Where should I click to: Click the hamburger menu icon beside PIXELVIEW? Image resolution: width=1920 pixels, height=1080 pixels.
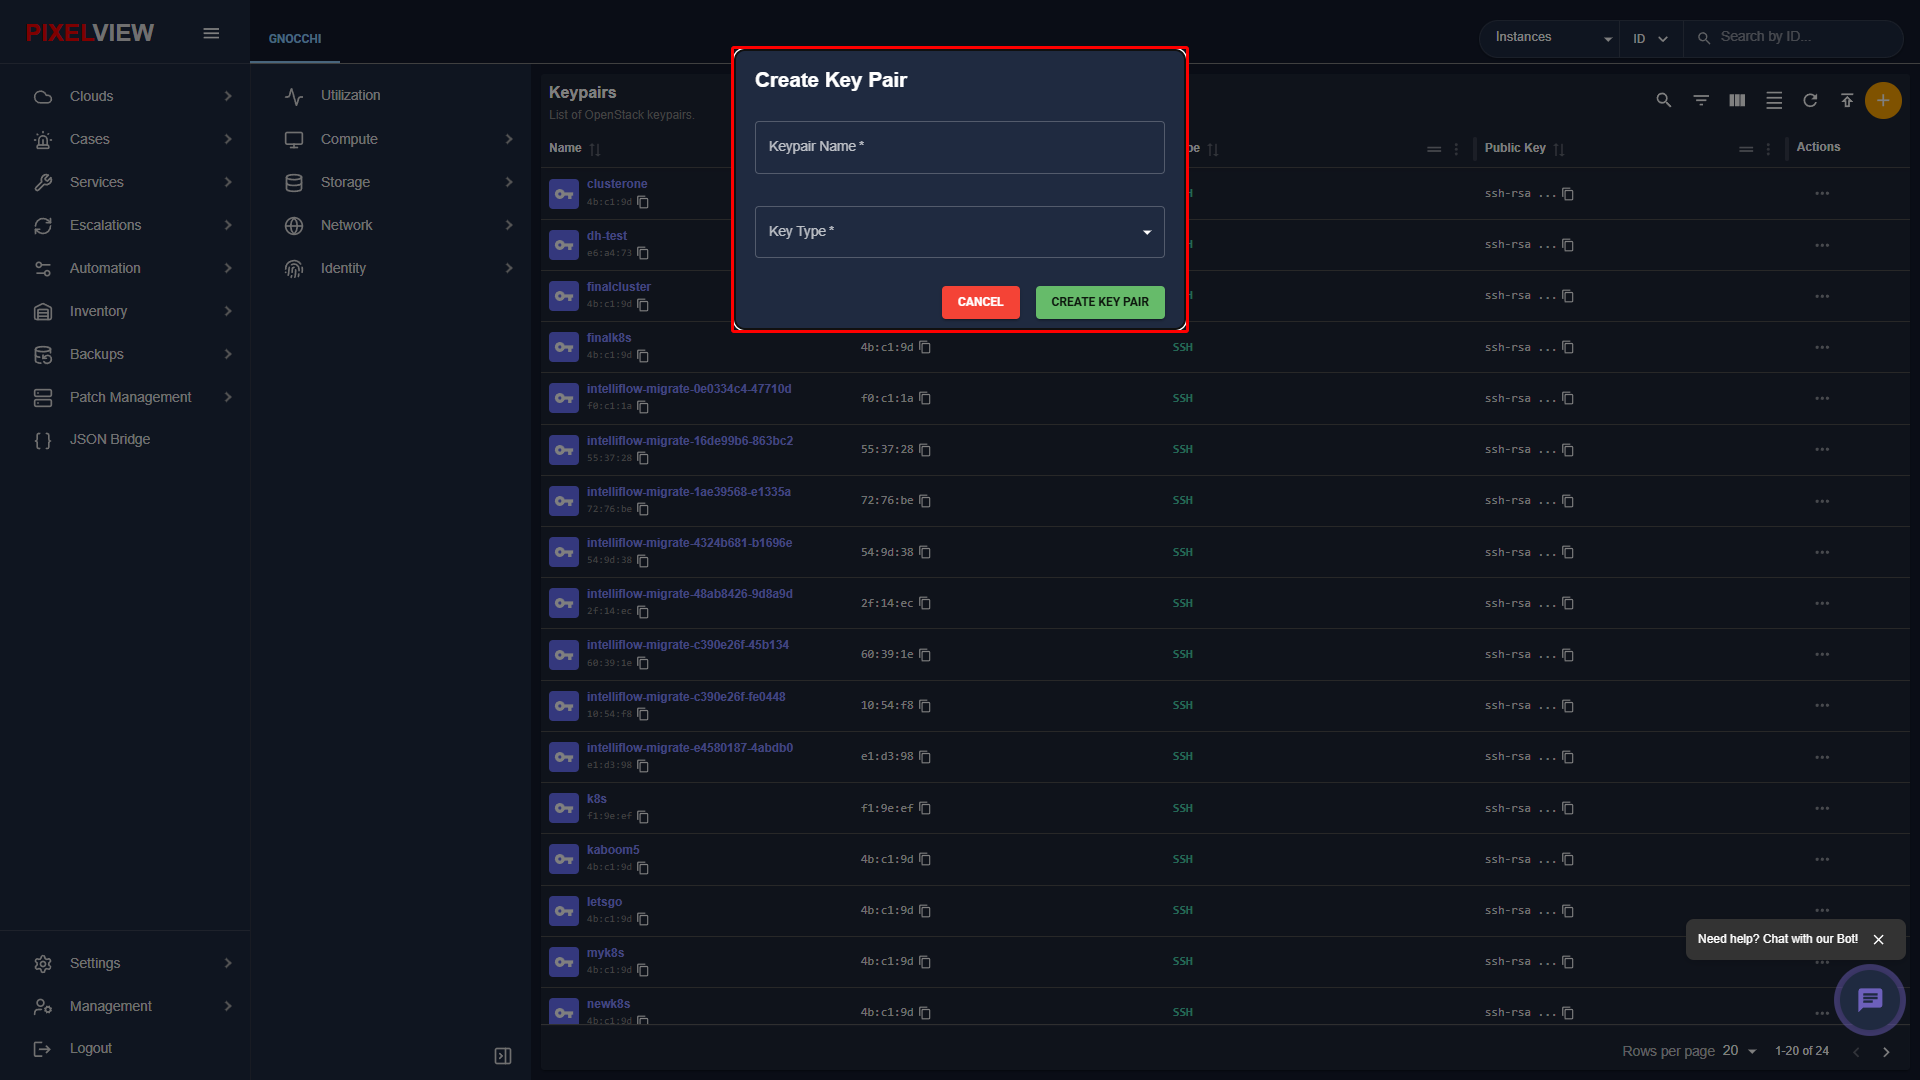click(211, 33)
